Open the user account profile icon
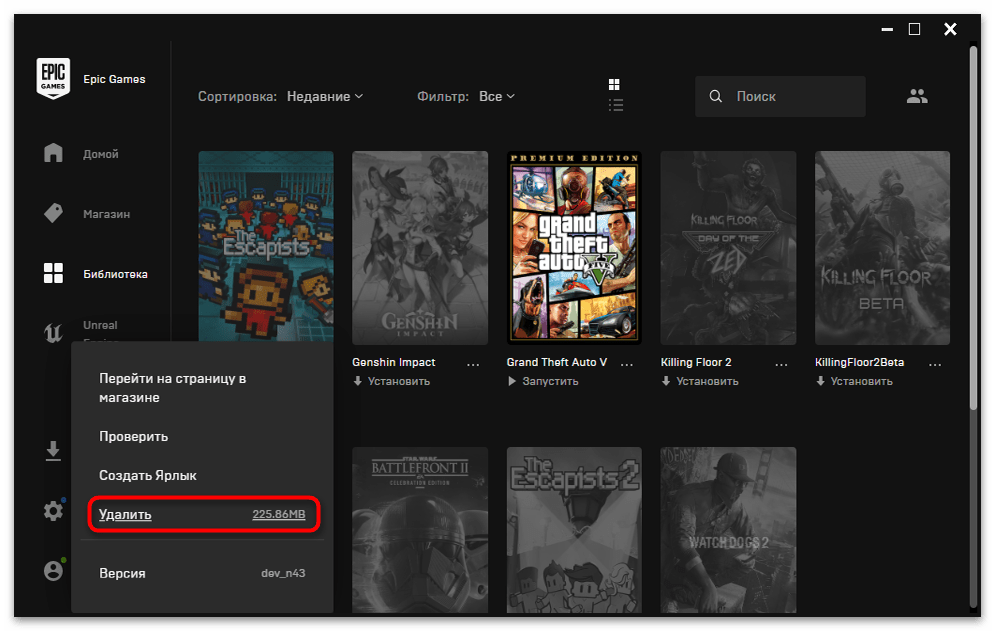This screenshot has height=631, width=995. tap(53, 571)
